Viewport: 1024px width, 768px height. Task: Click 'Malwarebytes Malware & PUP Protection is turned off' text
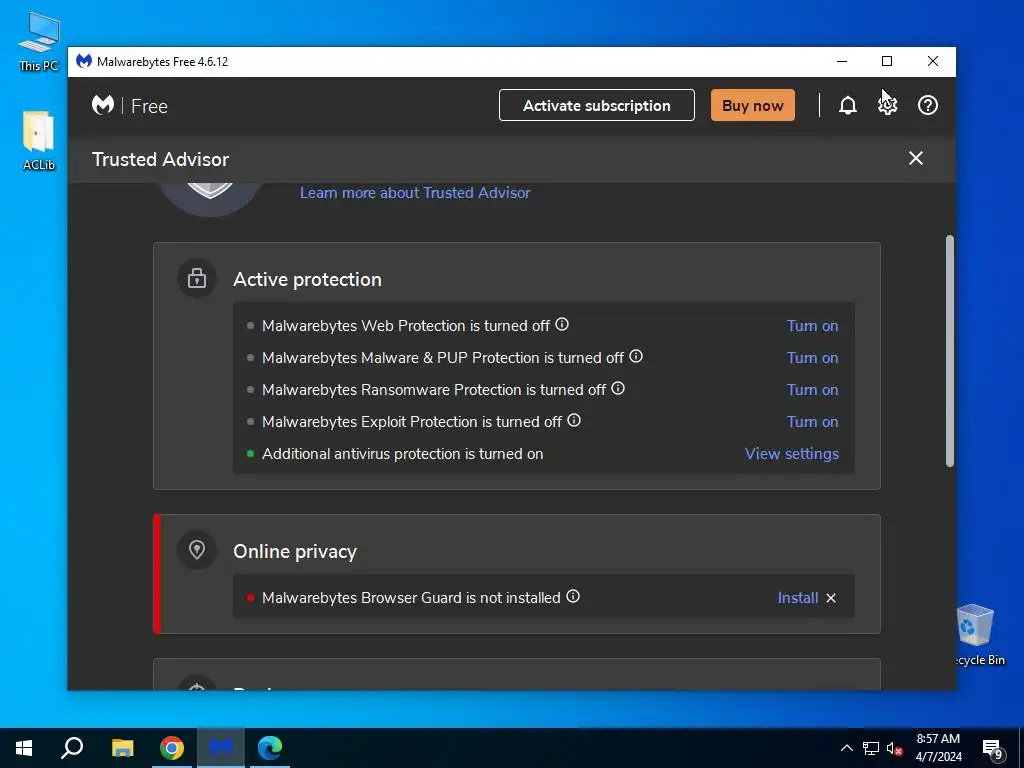pyautogui.click(x=443, y=358)
